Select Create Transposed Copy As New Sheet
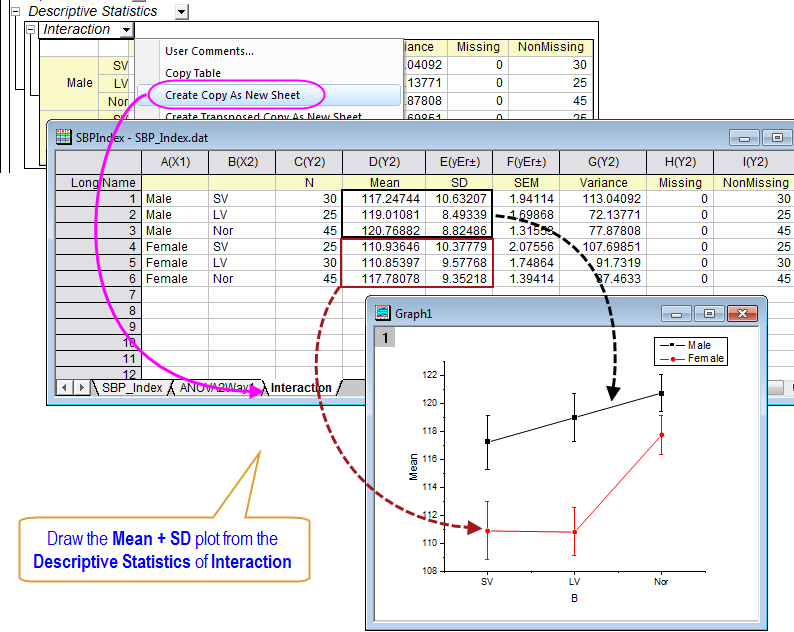794x632 pixels. pyautogui.click(x=263, y=116)
